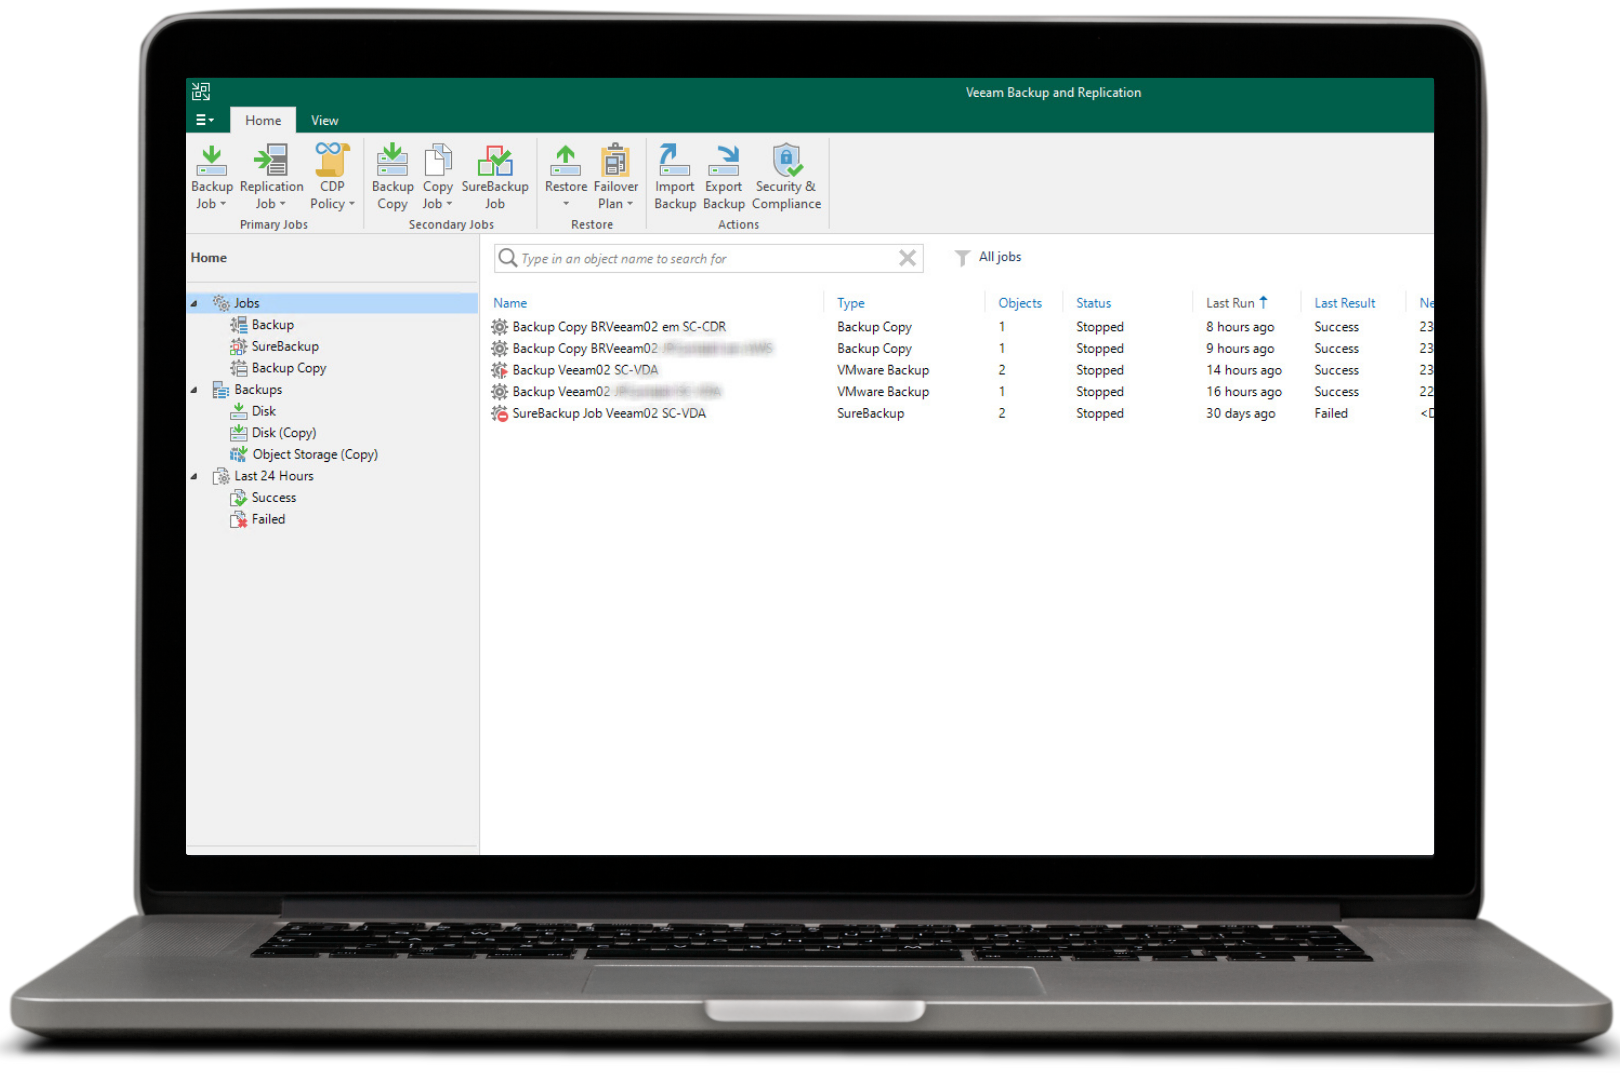Click the Export Backup ribbon icon
Screen dimensions: 1620x1080
(723, 160)
